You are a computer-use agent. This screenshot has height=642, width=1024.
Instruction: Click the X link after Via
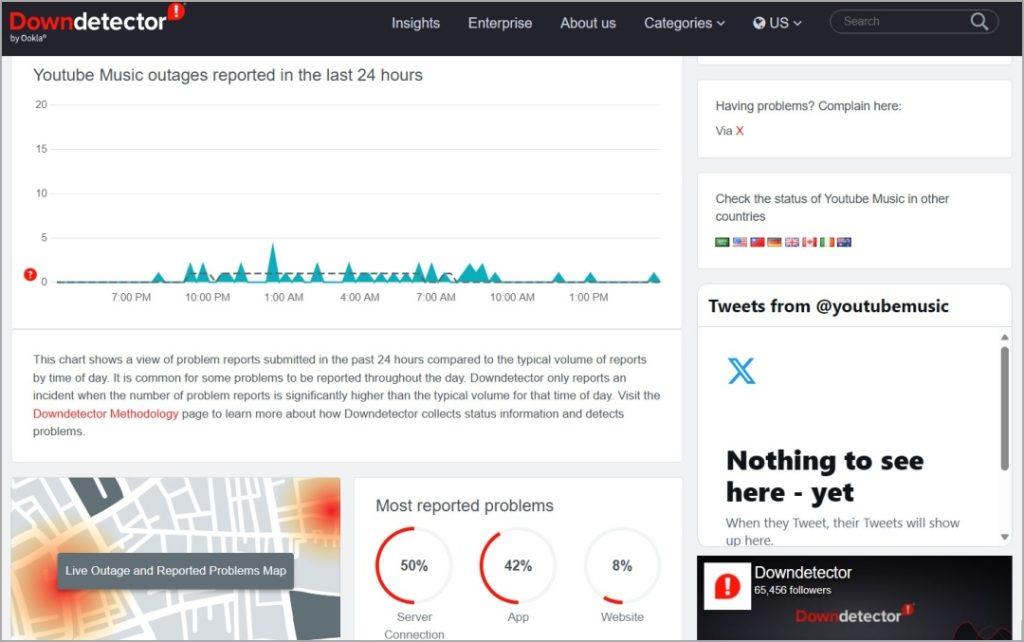[739, 131]
